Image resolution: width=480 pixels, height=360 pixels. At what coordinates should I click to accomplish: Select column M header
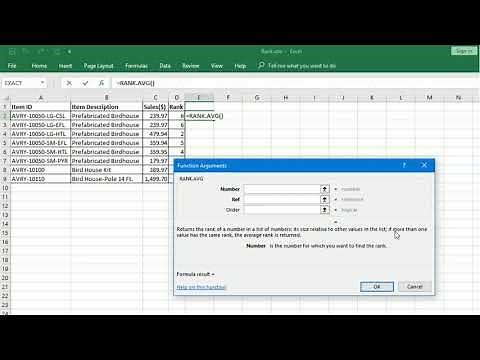429,97
